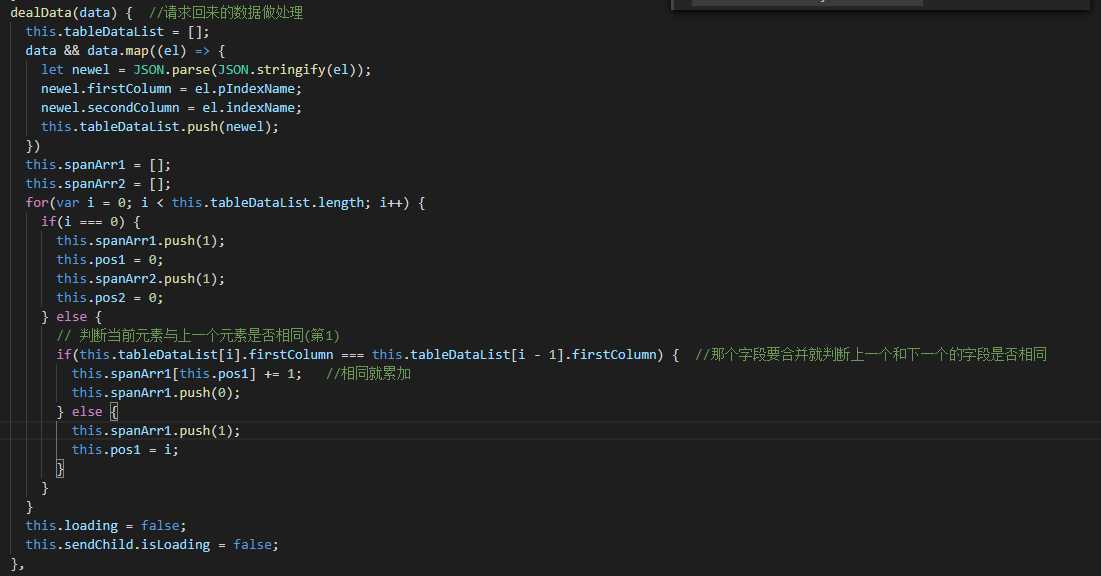The height and width of the screenshot is (576, 1101).
Task: Click the comment //请求回来的数据做处理
Action: click(226, 13)
